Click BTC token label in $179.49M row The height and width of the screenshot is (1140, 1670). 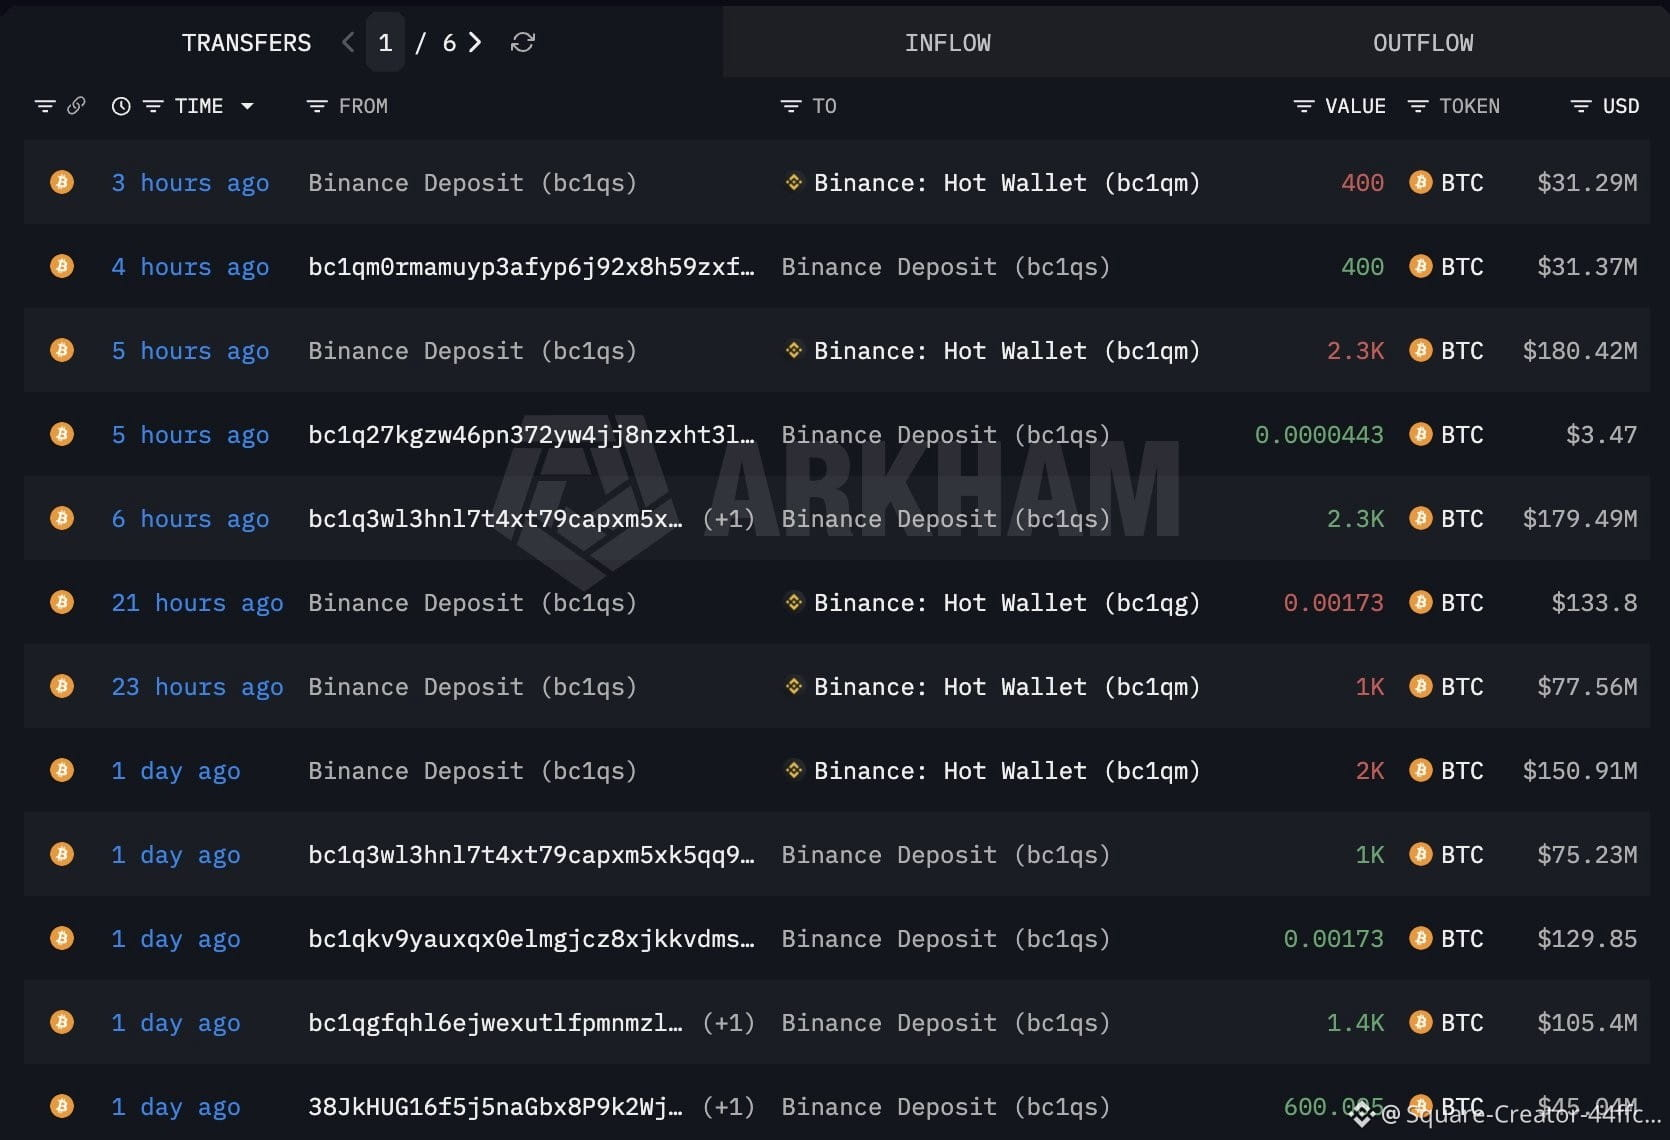click(1462, 519)
